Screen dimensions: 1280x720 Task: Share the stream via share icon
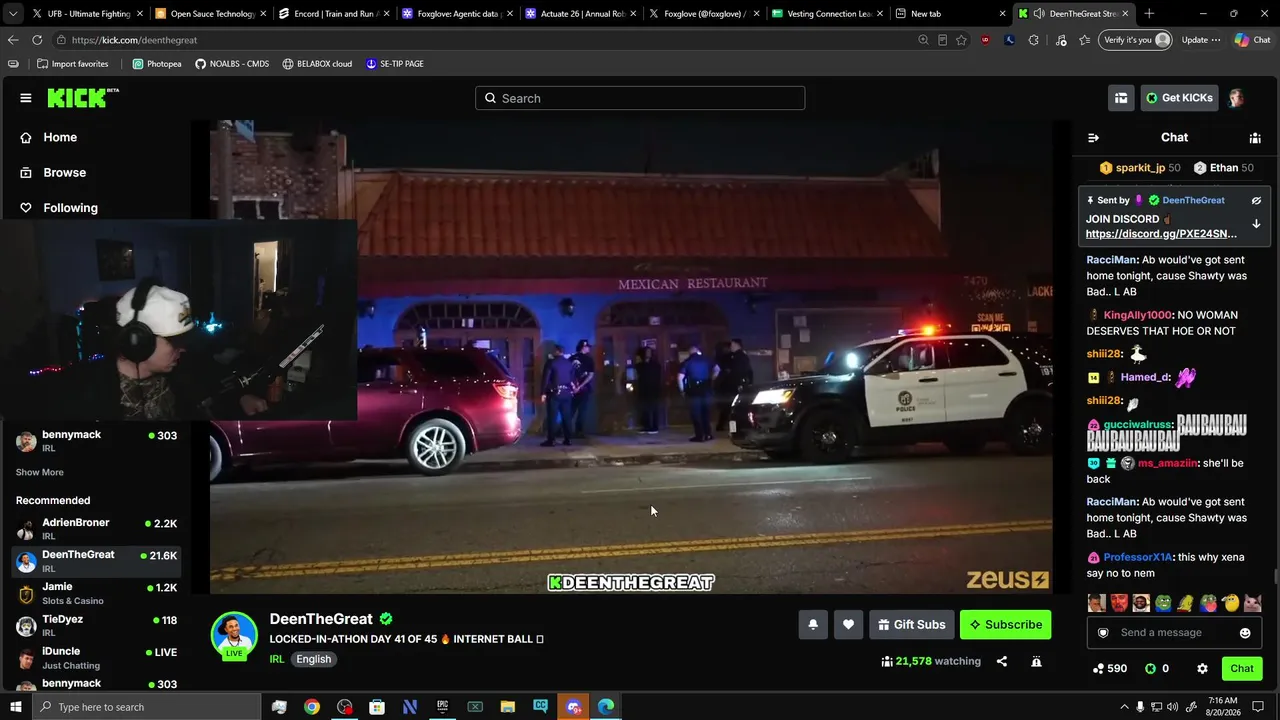[1002, 661]
